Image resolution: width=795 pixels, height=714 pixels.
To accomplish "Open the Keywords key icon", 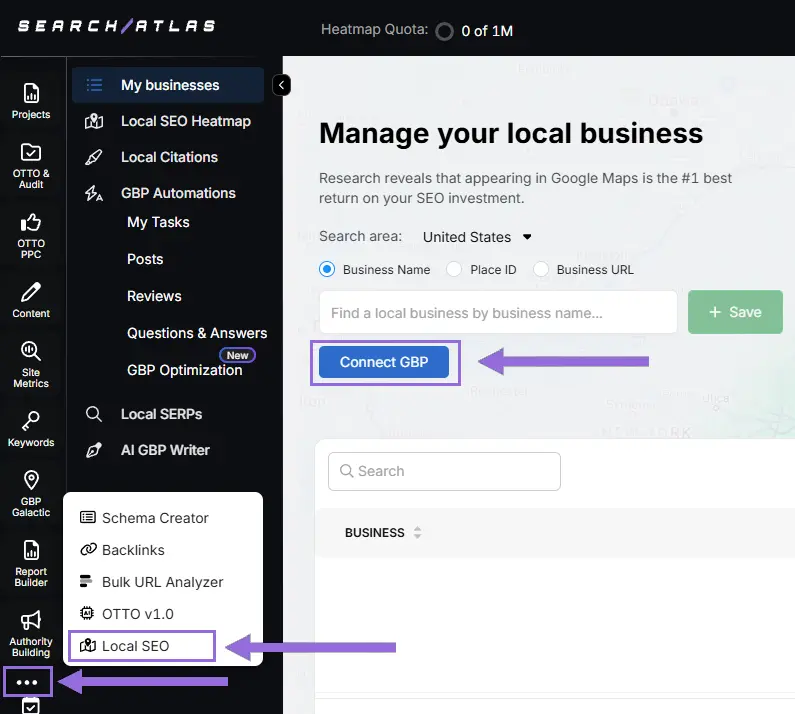I will [31, 429].
